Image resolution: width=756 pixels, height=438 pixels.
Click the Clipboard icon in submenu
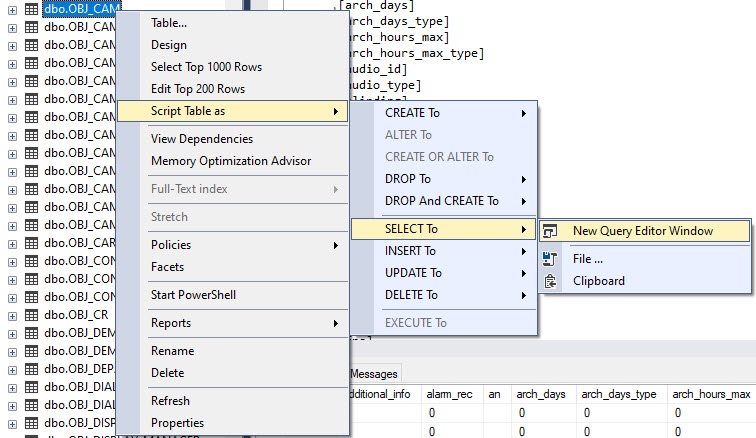[x=550, y=281]
